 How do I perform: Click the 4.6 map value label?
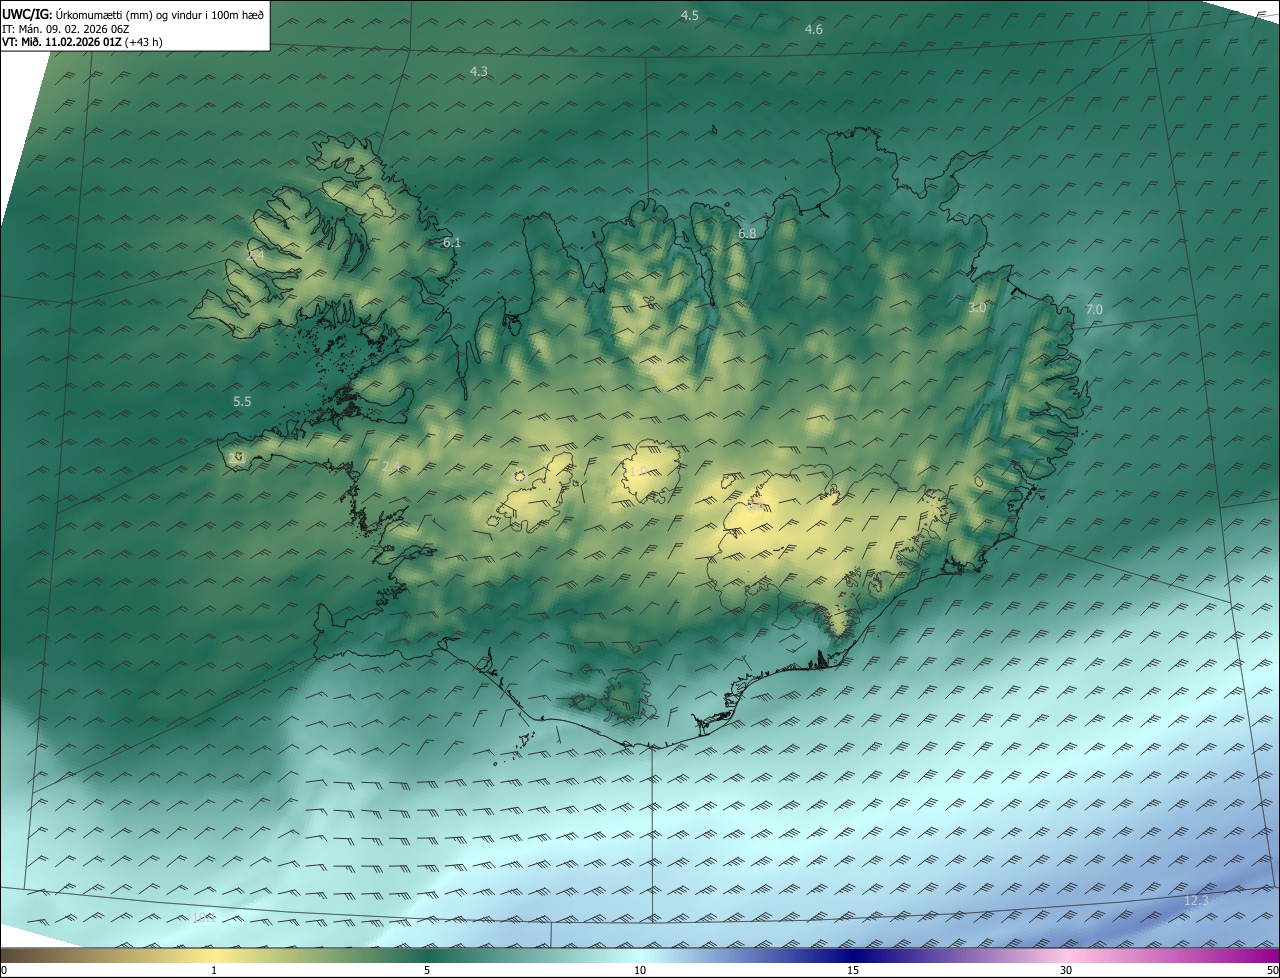click(814, 30)
